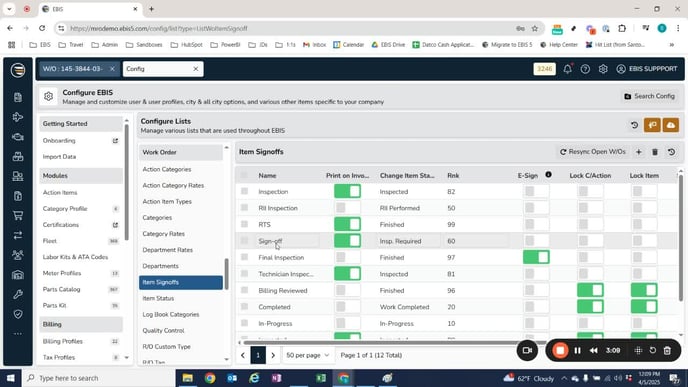Open Excel from the taskbar
This screenshot has width=688, height=387.
click(x=321, y=378)
